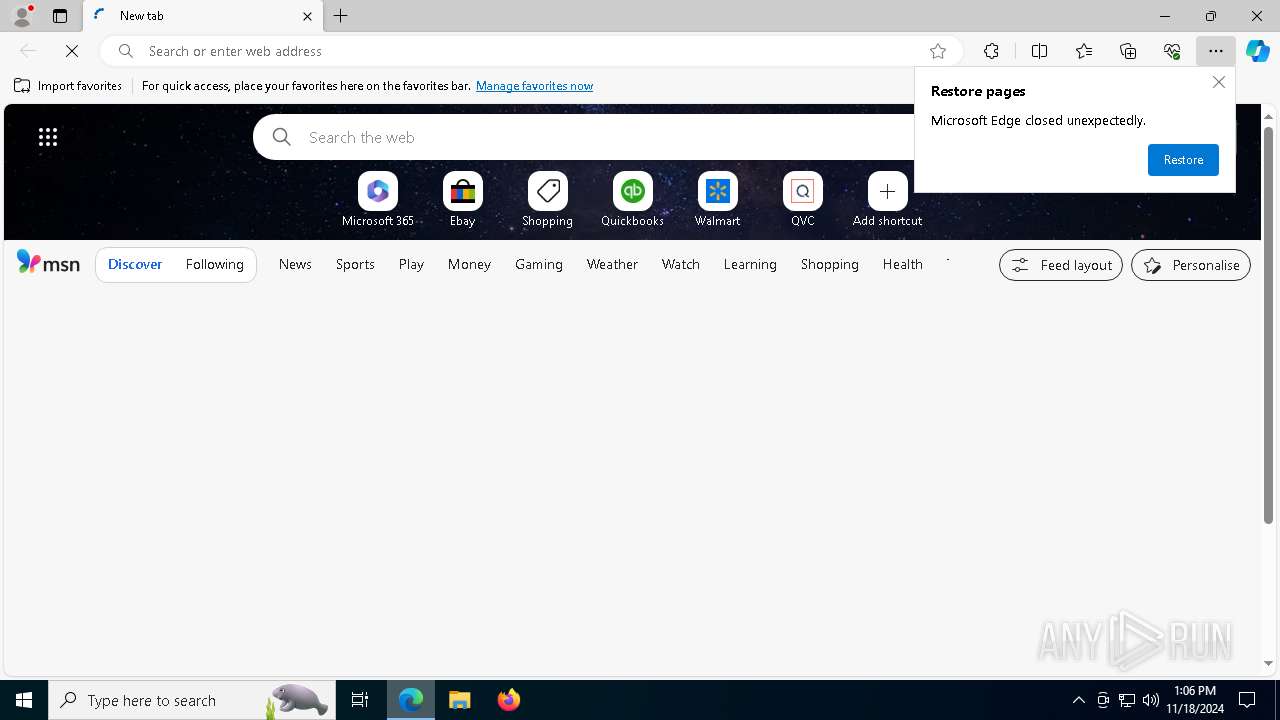This screenshot has height=720, width=1280.
Task: Toggle split screen view
Action: pos(1040,51)
